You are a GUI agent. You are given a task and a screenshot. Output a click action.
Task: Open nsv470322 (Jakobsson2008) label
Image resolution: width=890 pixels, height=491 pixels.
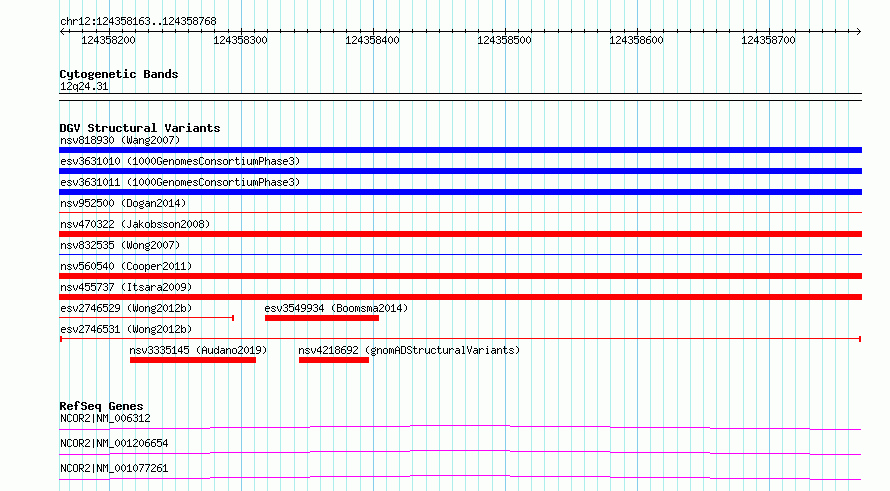point(135,224)
